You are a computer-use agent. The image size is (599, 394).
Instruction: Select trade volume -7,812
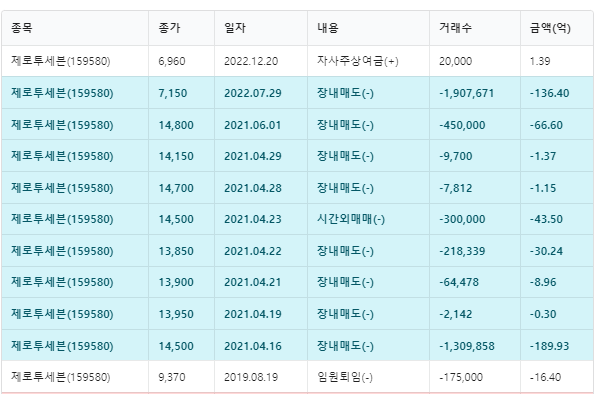click(456, 188)
